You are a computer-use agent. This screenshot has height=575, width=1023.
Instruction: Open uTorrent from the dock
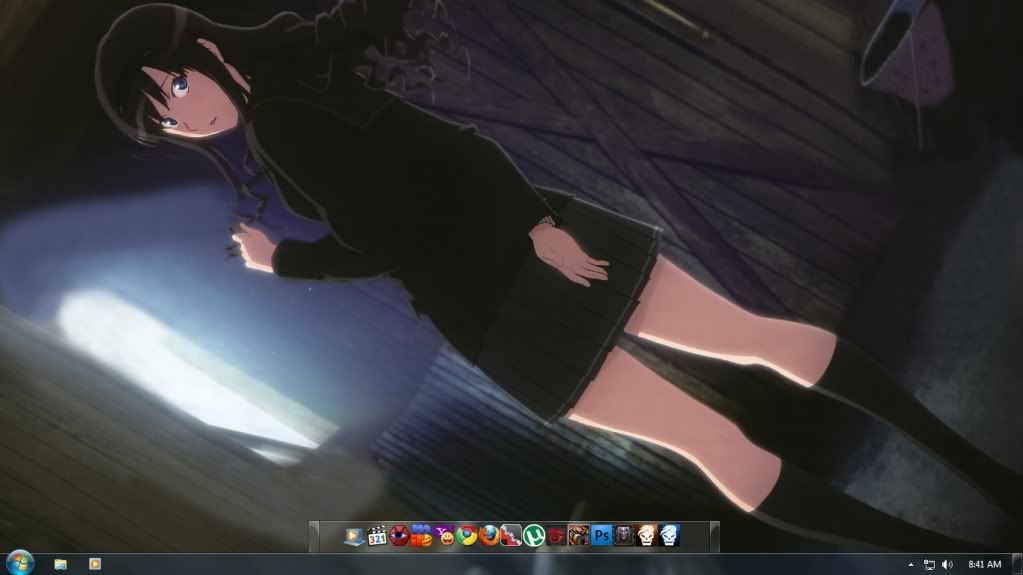pos(534,536)
